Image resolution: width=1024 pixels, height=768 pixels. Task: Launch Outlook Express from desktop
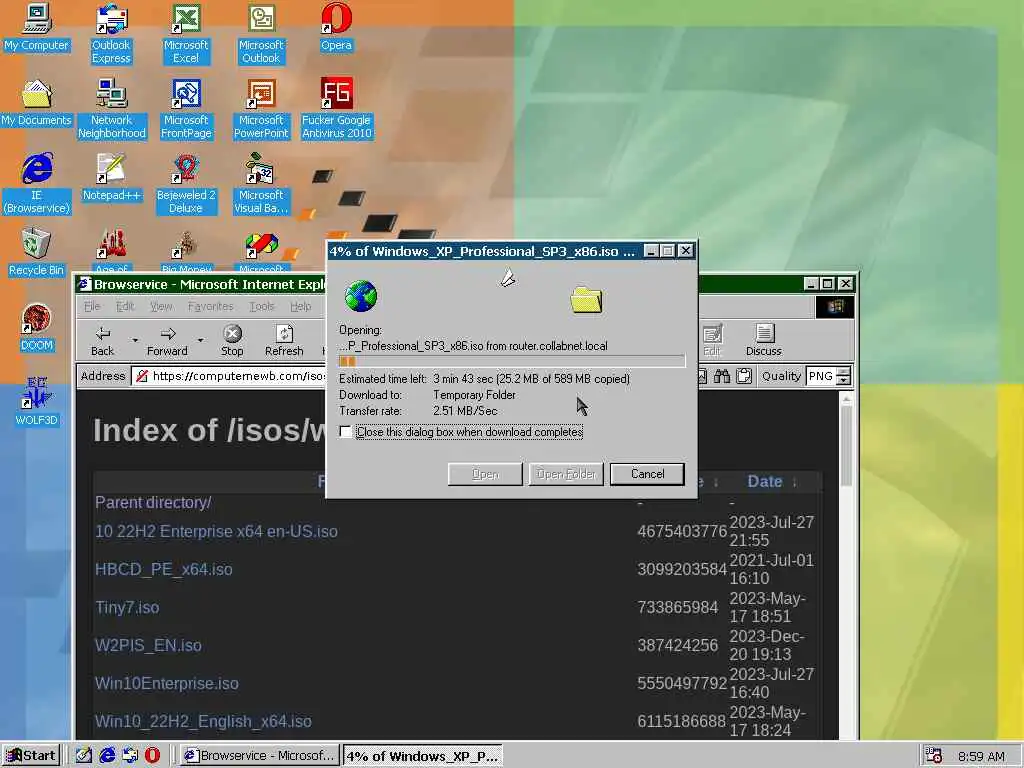(111, 34)
